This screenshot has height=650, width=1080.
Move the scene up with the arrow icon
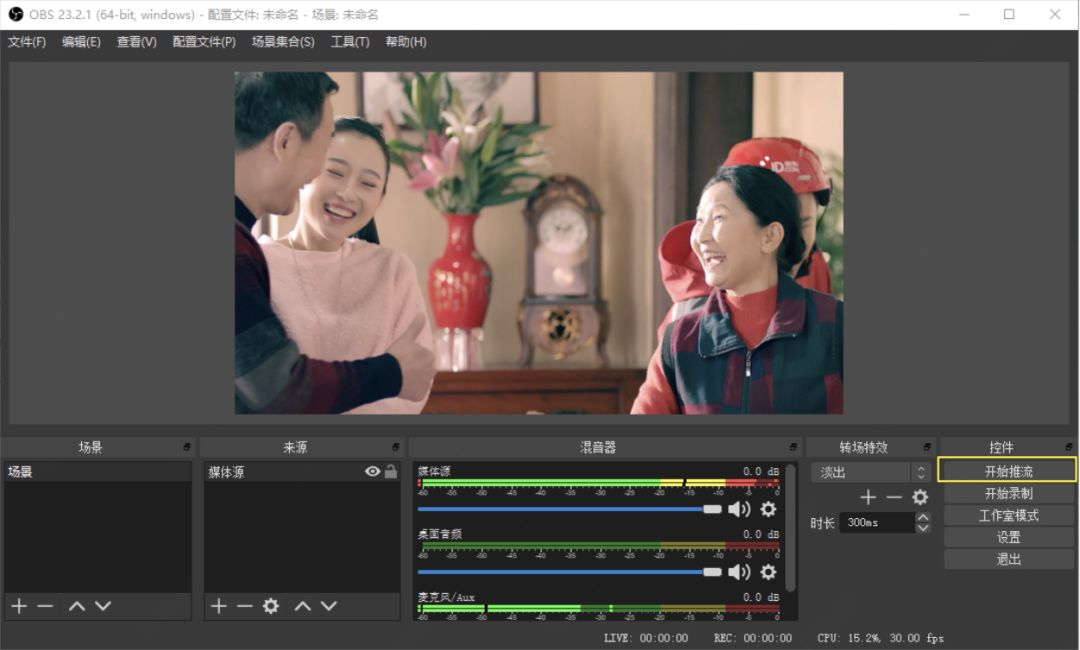click(x=77, y=606)
